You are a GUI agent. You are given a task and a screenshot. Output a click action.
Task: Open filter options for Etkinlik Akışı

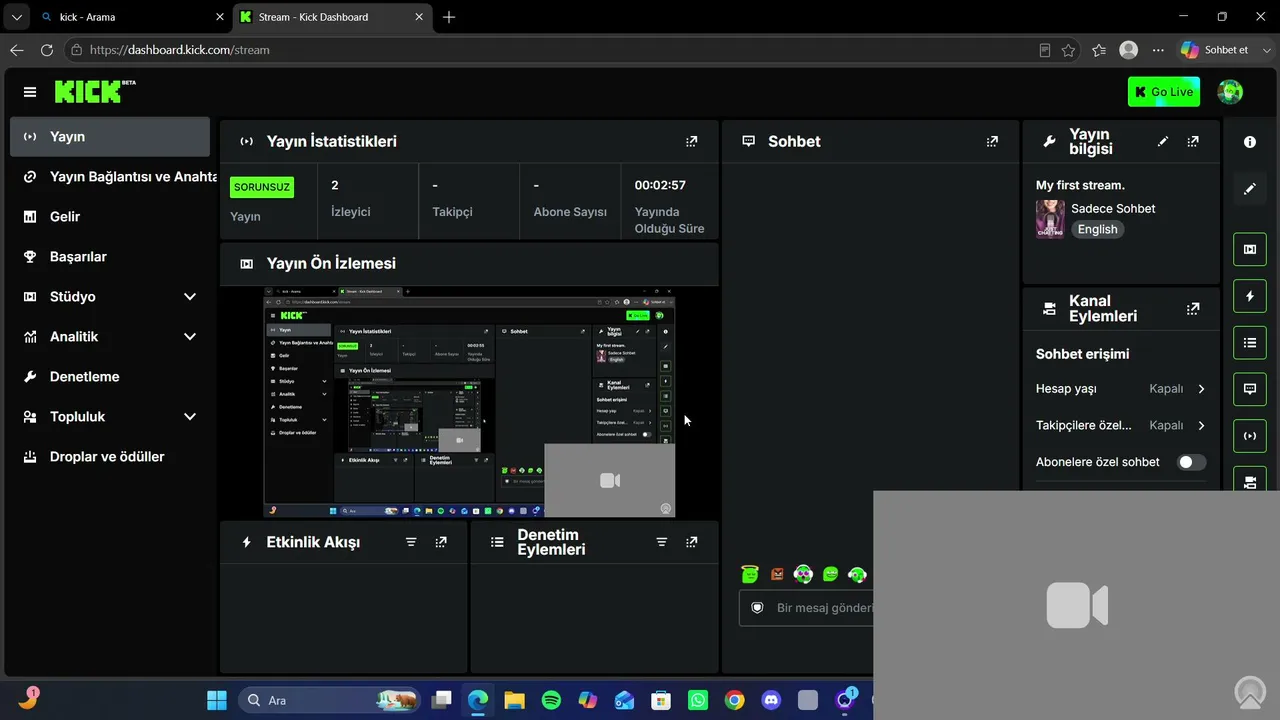pos(411,542)
